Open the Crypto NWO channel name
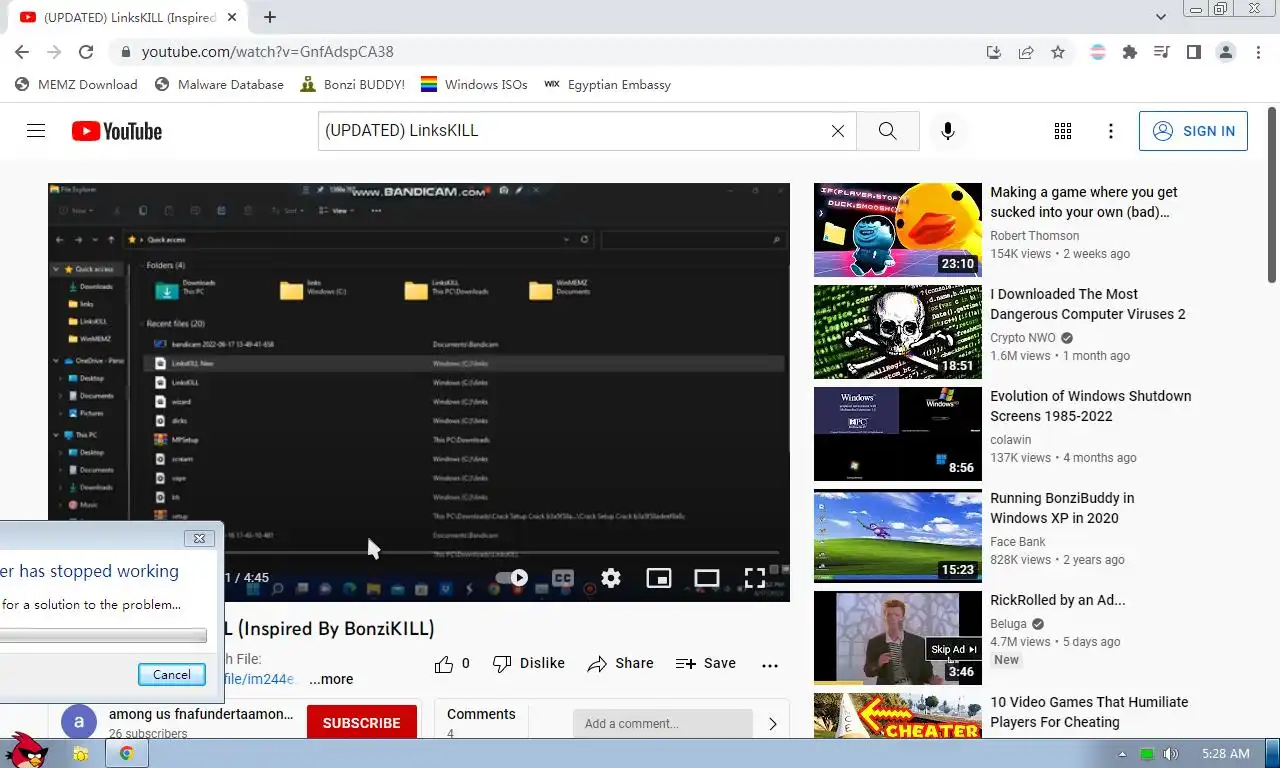This screenshot has width=1280, height=768. [x=1023, y=338]
